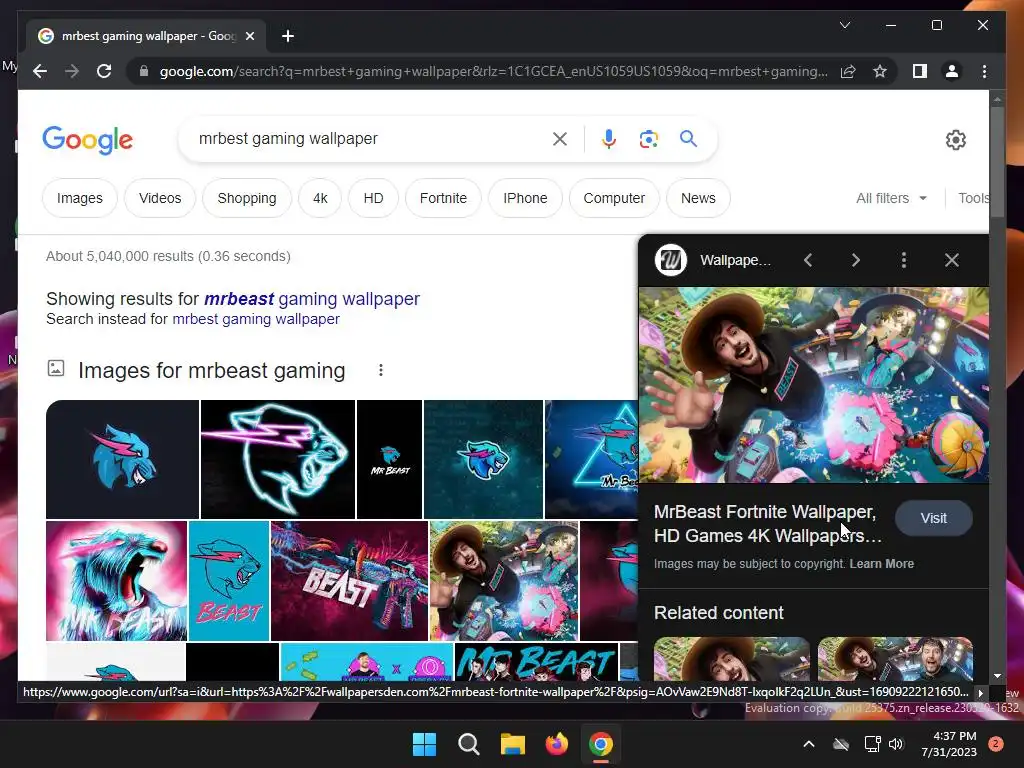Go to the Google homepage via logo
Screen dimensions: 1024x768
pos(88,140)
